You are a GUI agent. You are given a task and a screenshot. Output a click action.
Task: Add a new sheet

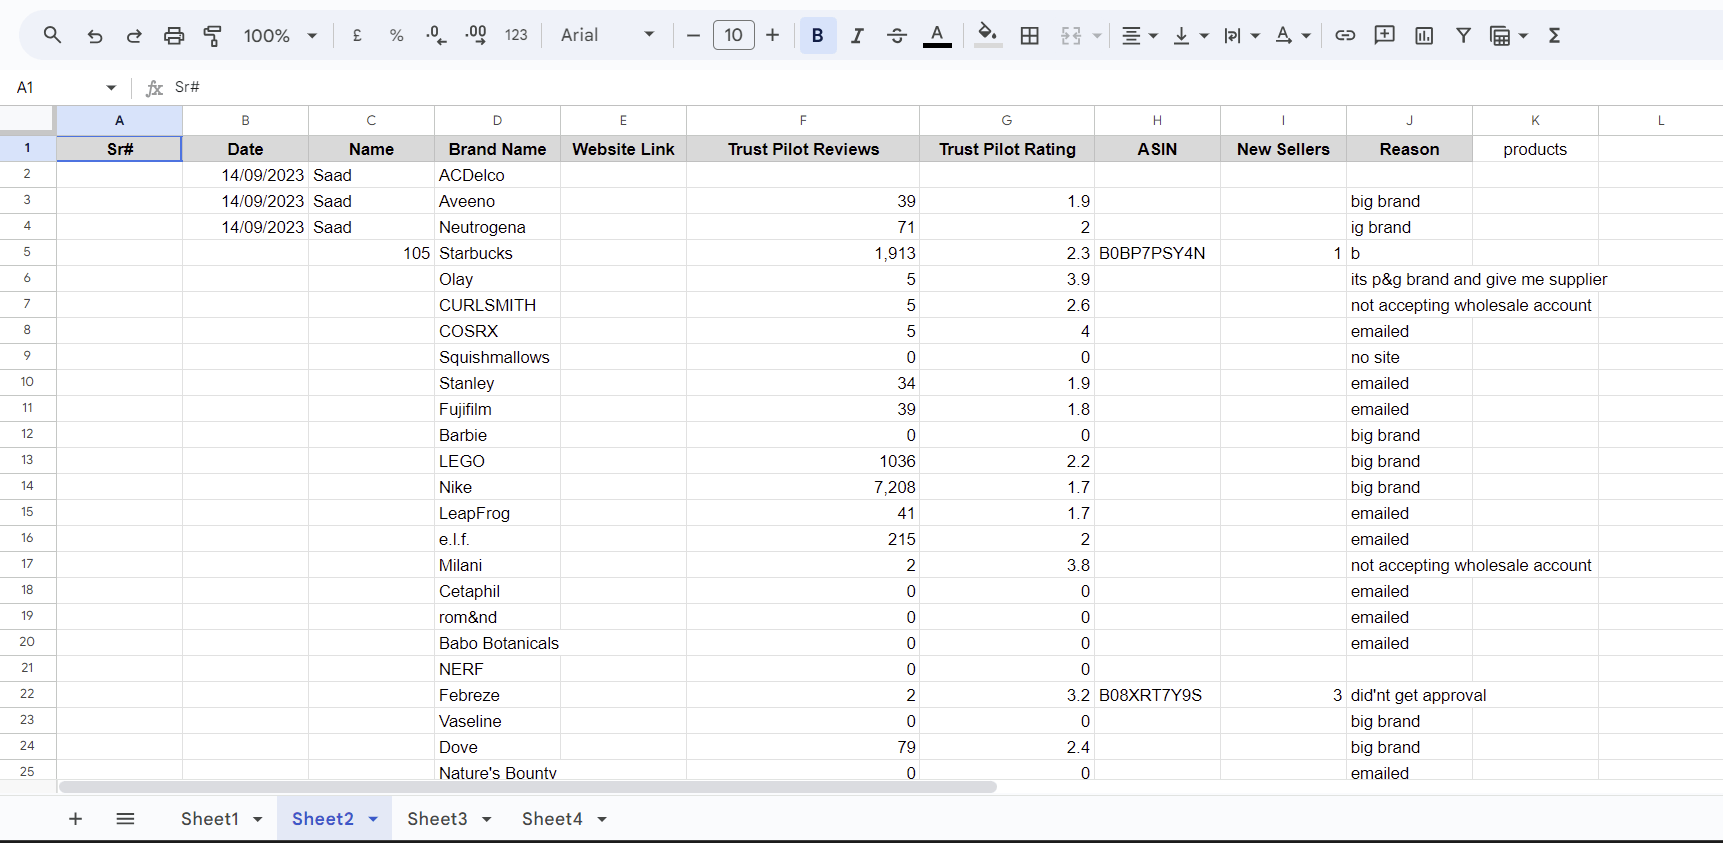coord(75,819)
